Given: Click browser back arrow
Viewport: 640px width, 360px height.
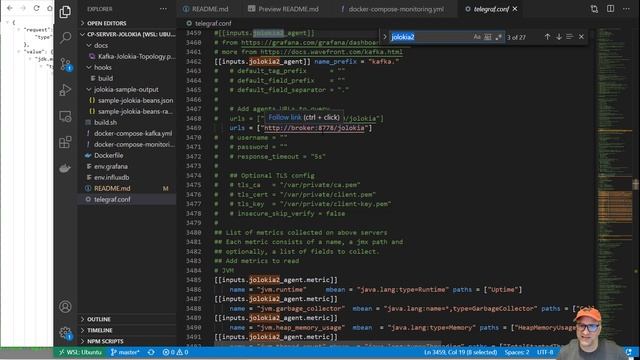Looking at the screenshot, I should (10, 8).
